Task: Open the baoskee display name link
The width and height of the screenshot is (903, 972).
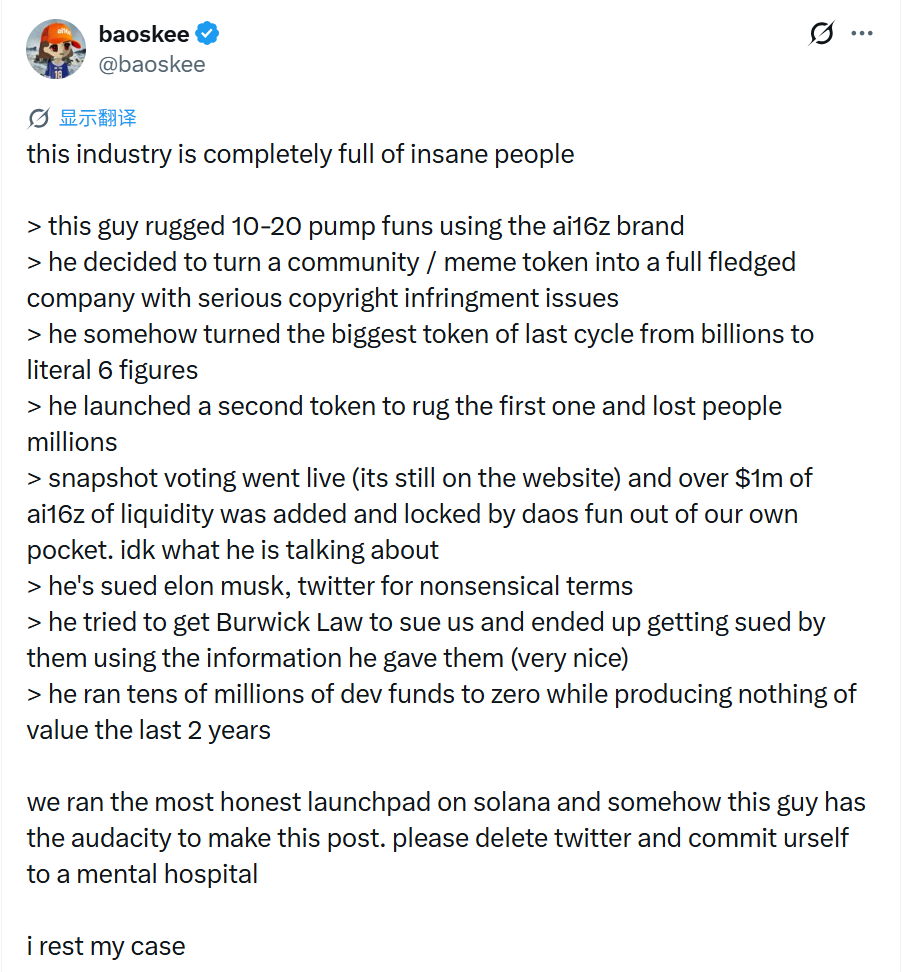Action: click(x=144, y=34)
